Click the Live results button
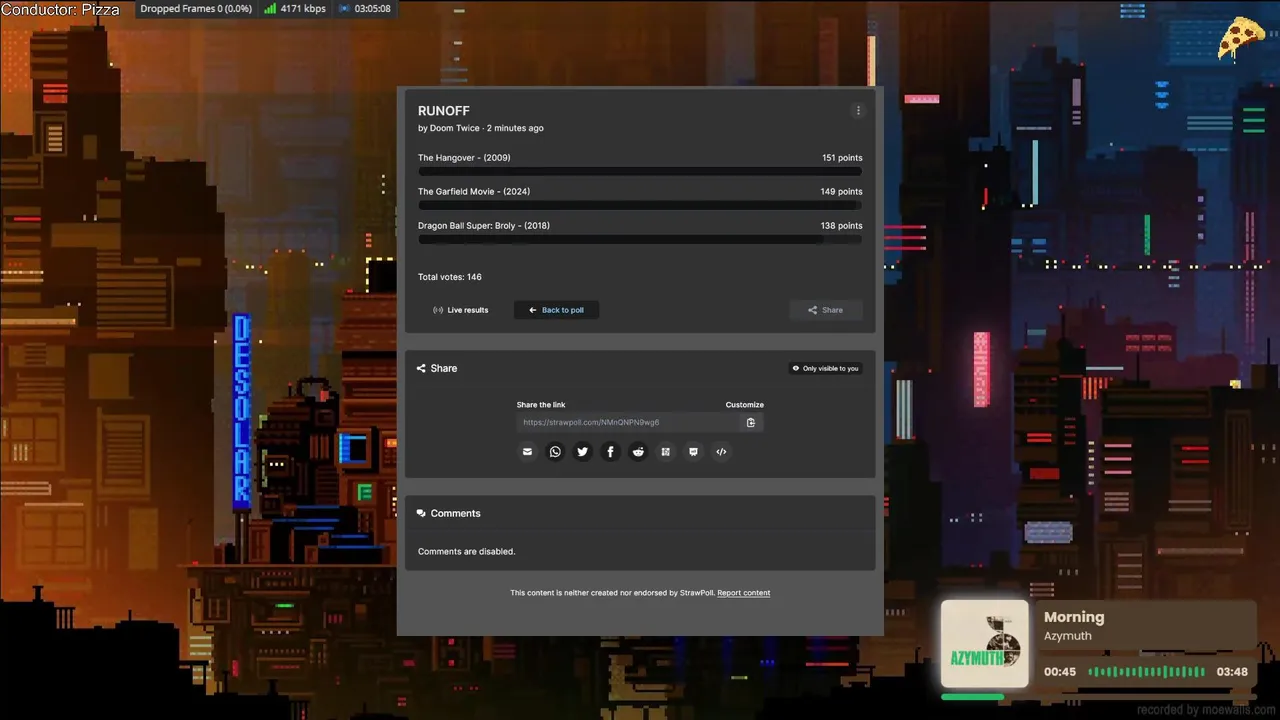The width and height of the screenshot is (1280, 720). [460, 310]
